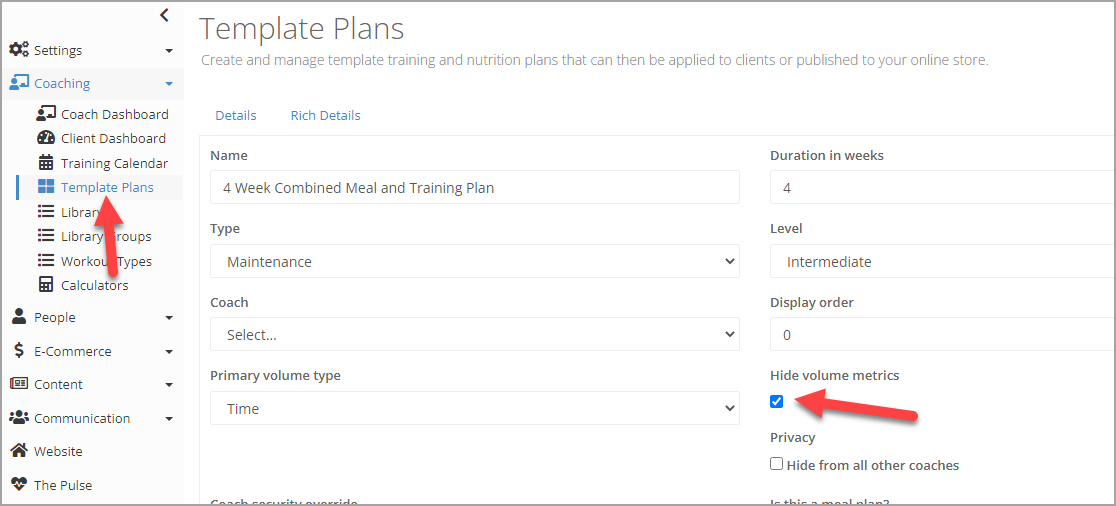
Task: Switch to the Rich Details tab
Action: [x=325, y=115]
